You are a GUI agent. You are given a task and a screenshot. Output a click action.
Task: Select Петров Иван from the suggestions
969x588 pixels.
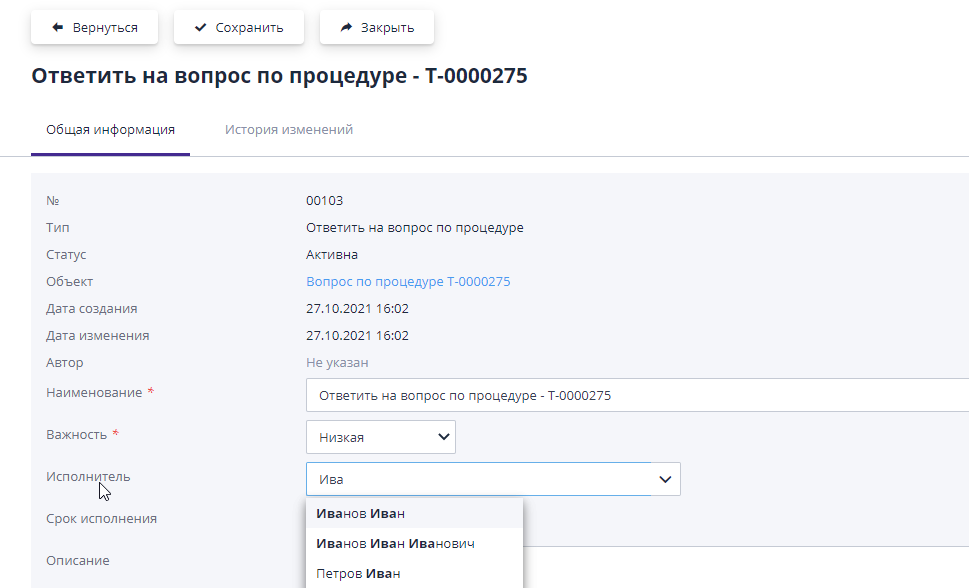[x=360, y=572]
